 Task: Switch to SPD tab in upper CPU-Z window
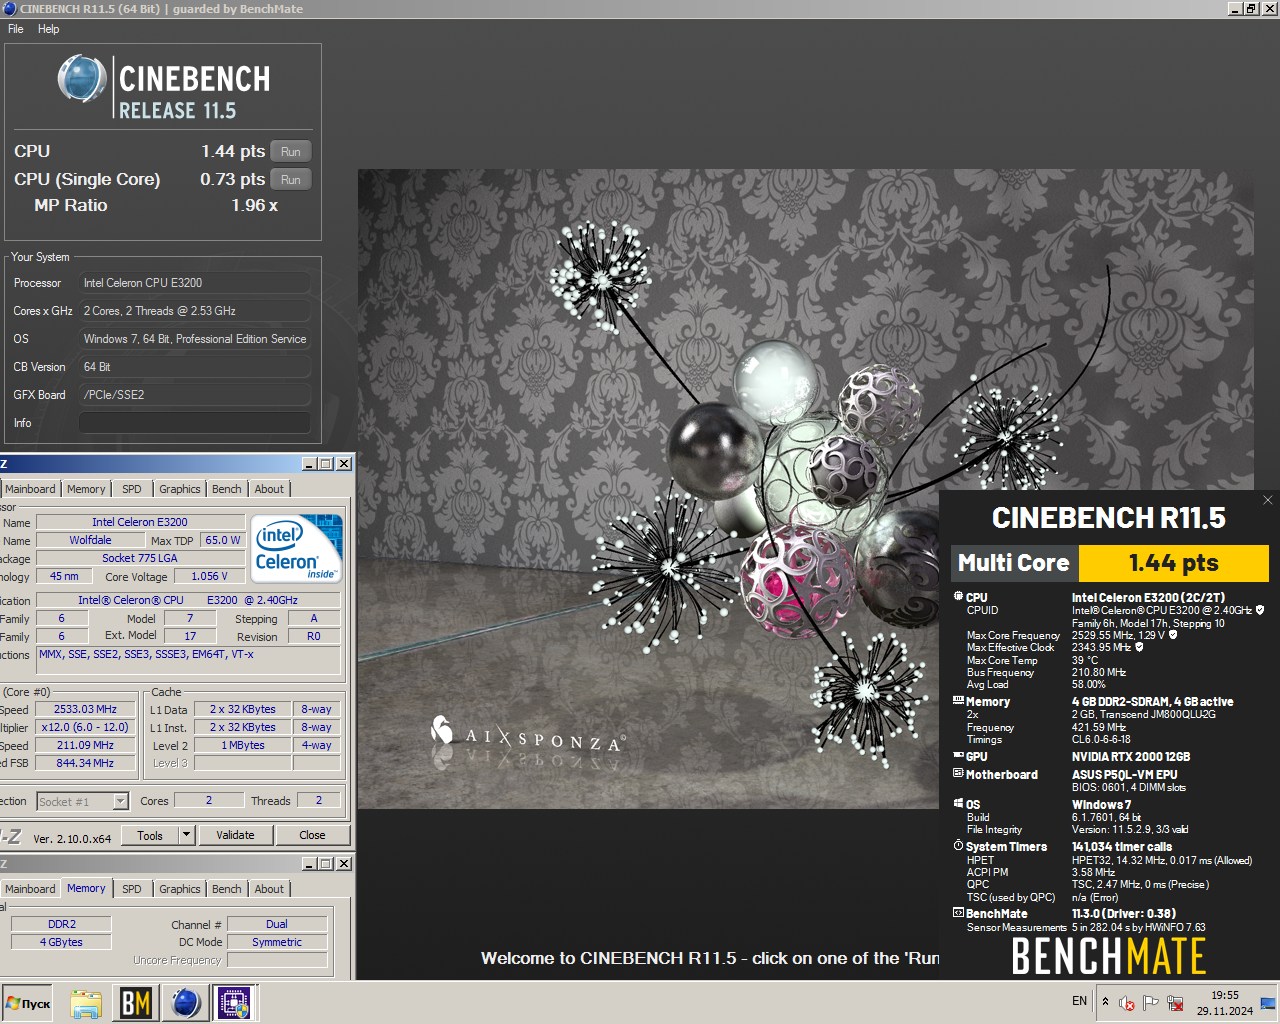tap(132, 489)
